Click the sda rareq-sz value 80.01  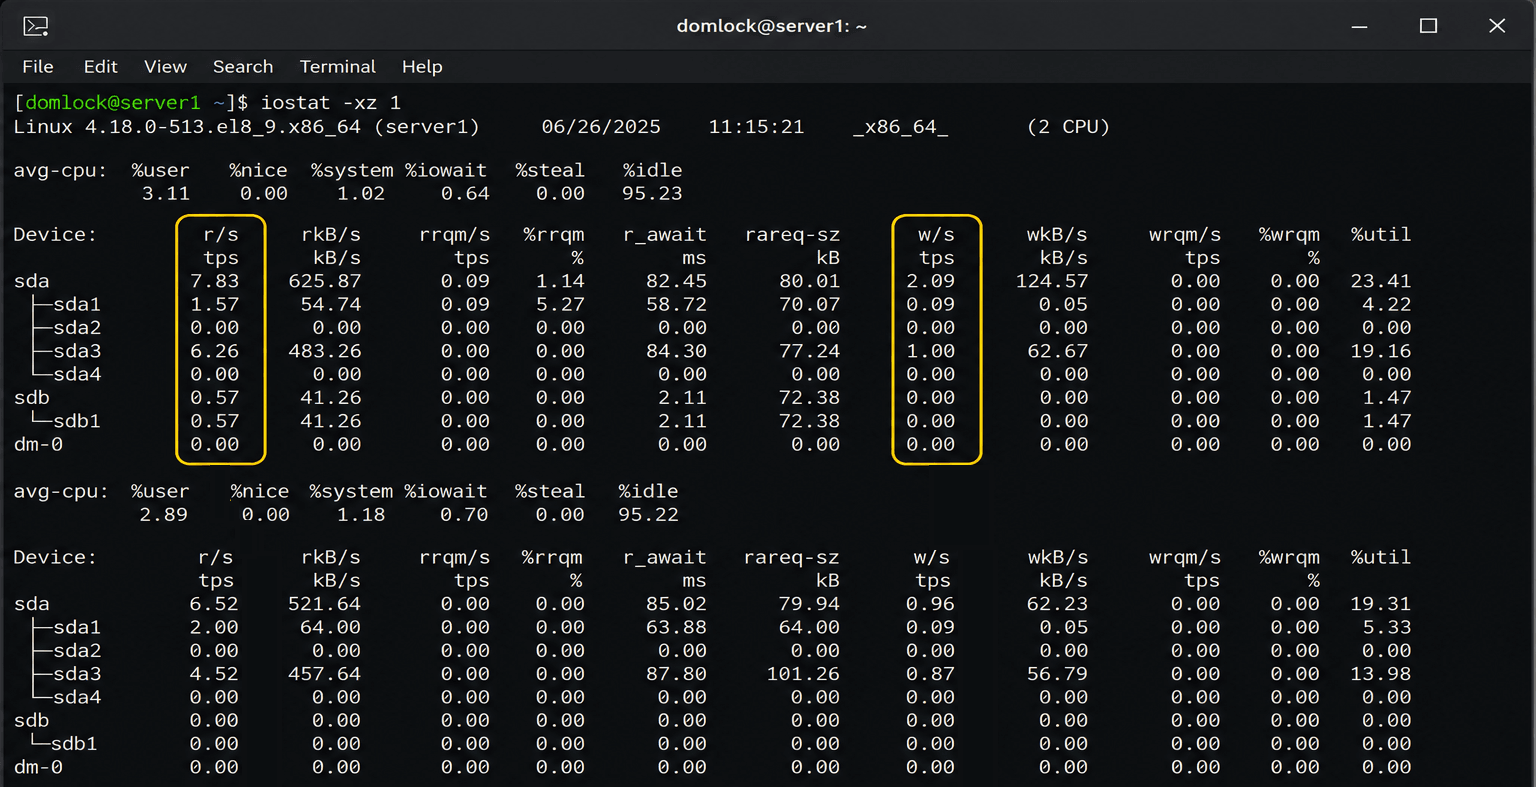(810, 282)
